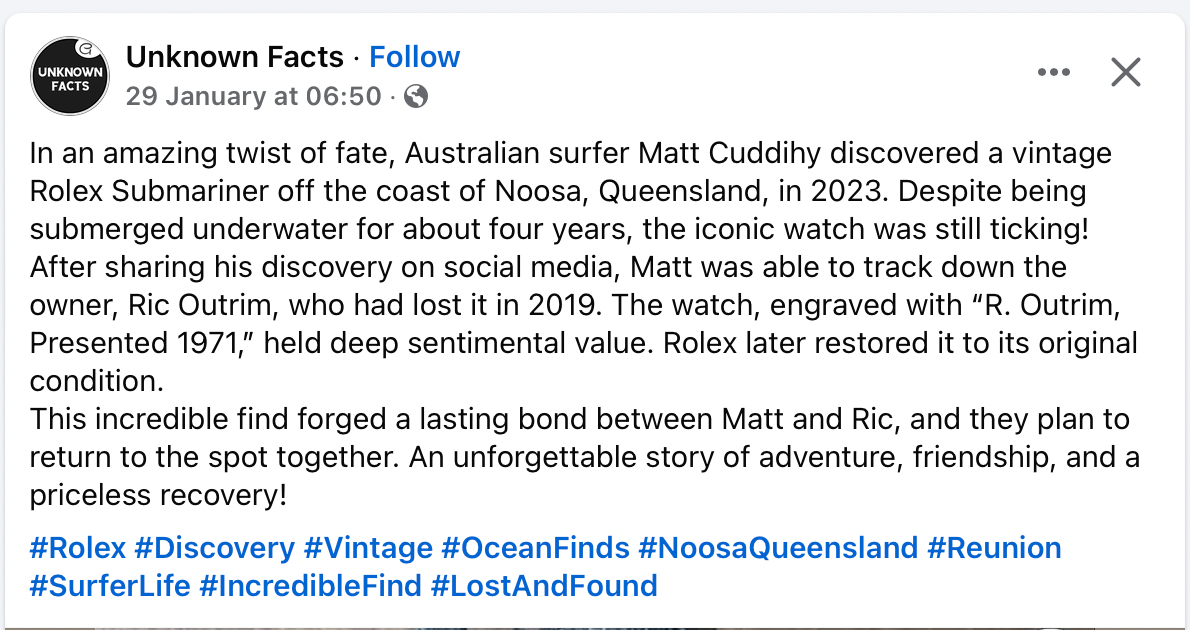Screen dimensions: 1190x630
Task: Open the Unknown Facts profile picture
Action: (x=70, y=76)
